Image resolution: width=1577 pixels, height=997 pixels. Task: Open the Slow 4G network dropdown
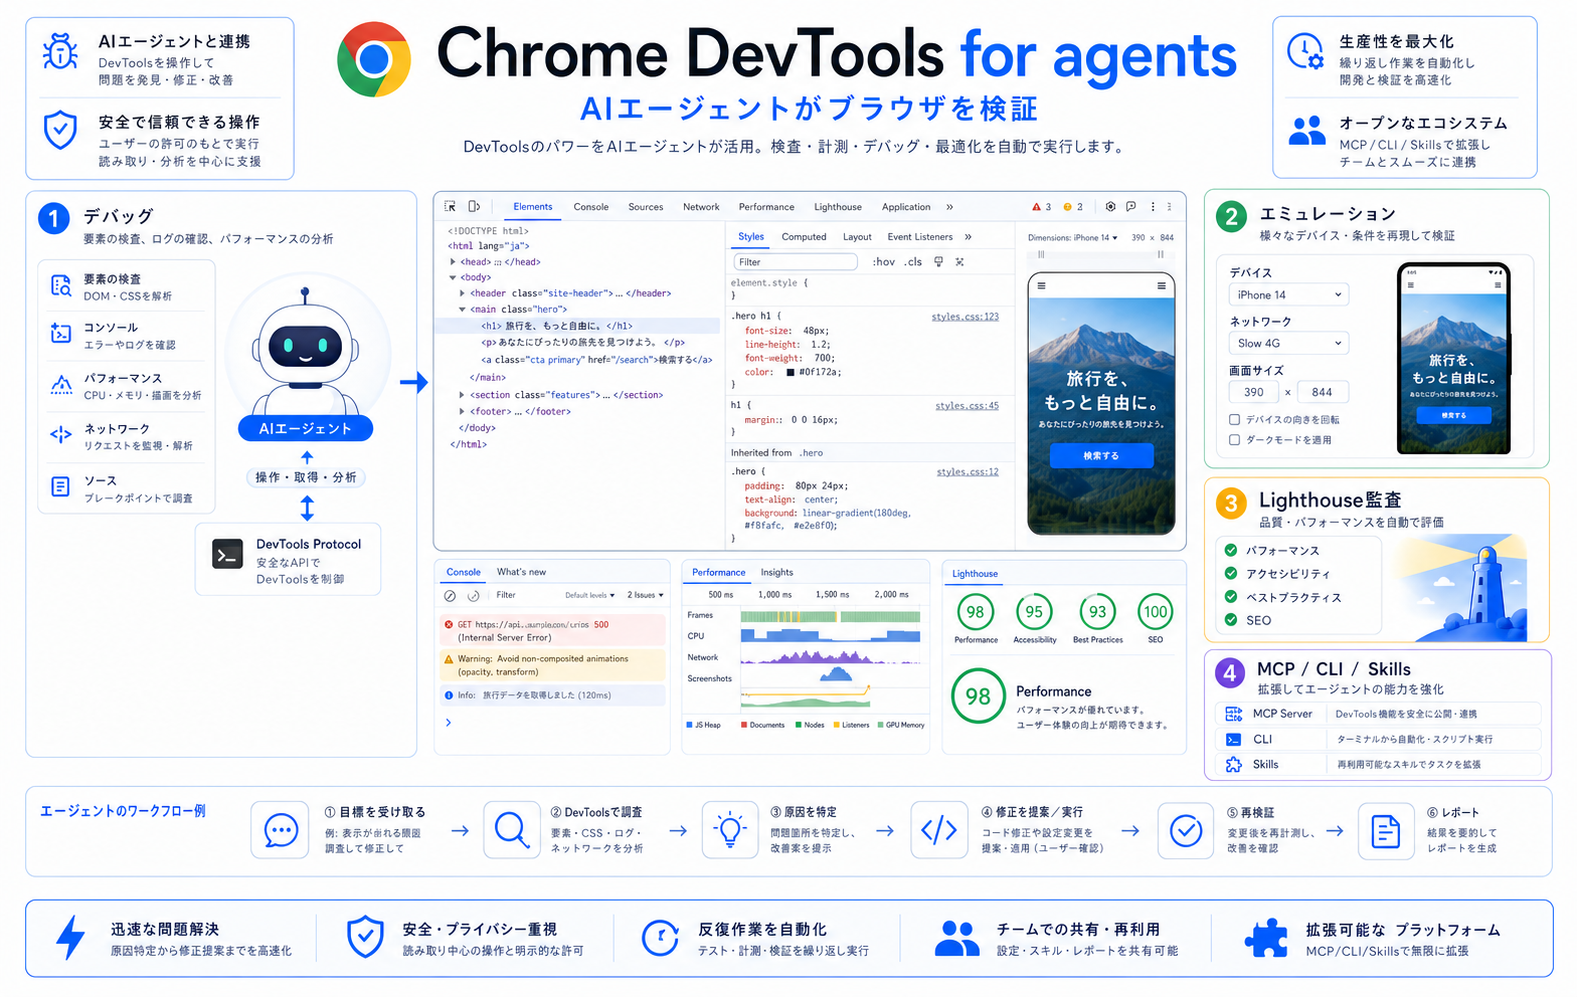pyautogui.click(x=1288, y=343)
